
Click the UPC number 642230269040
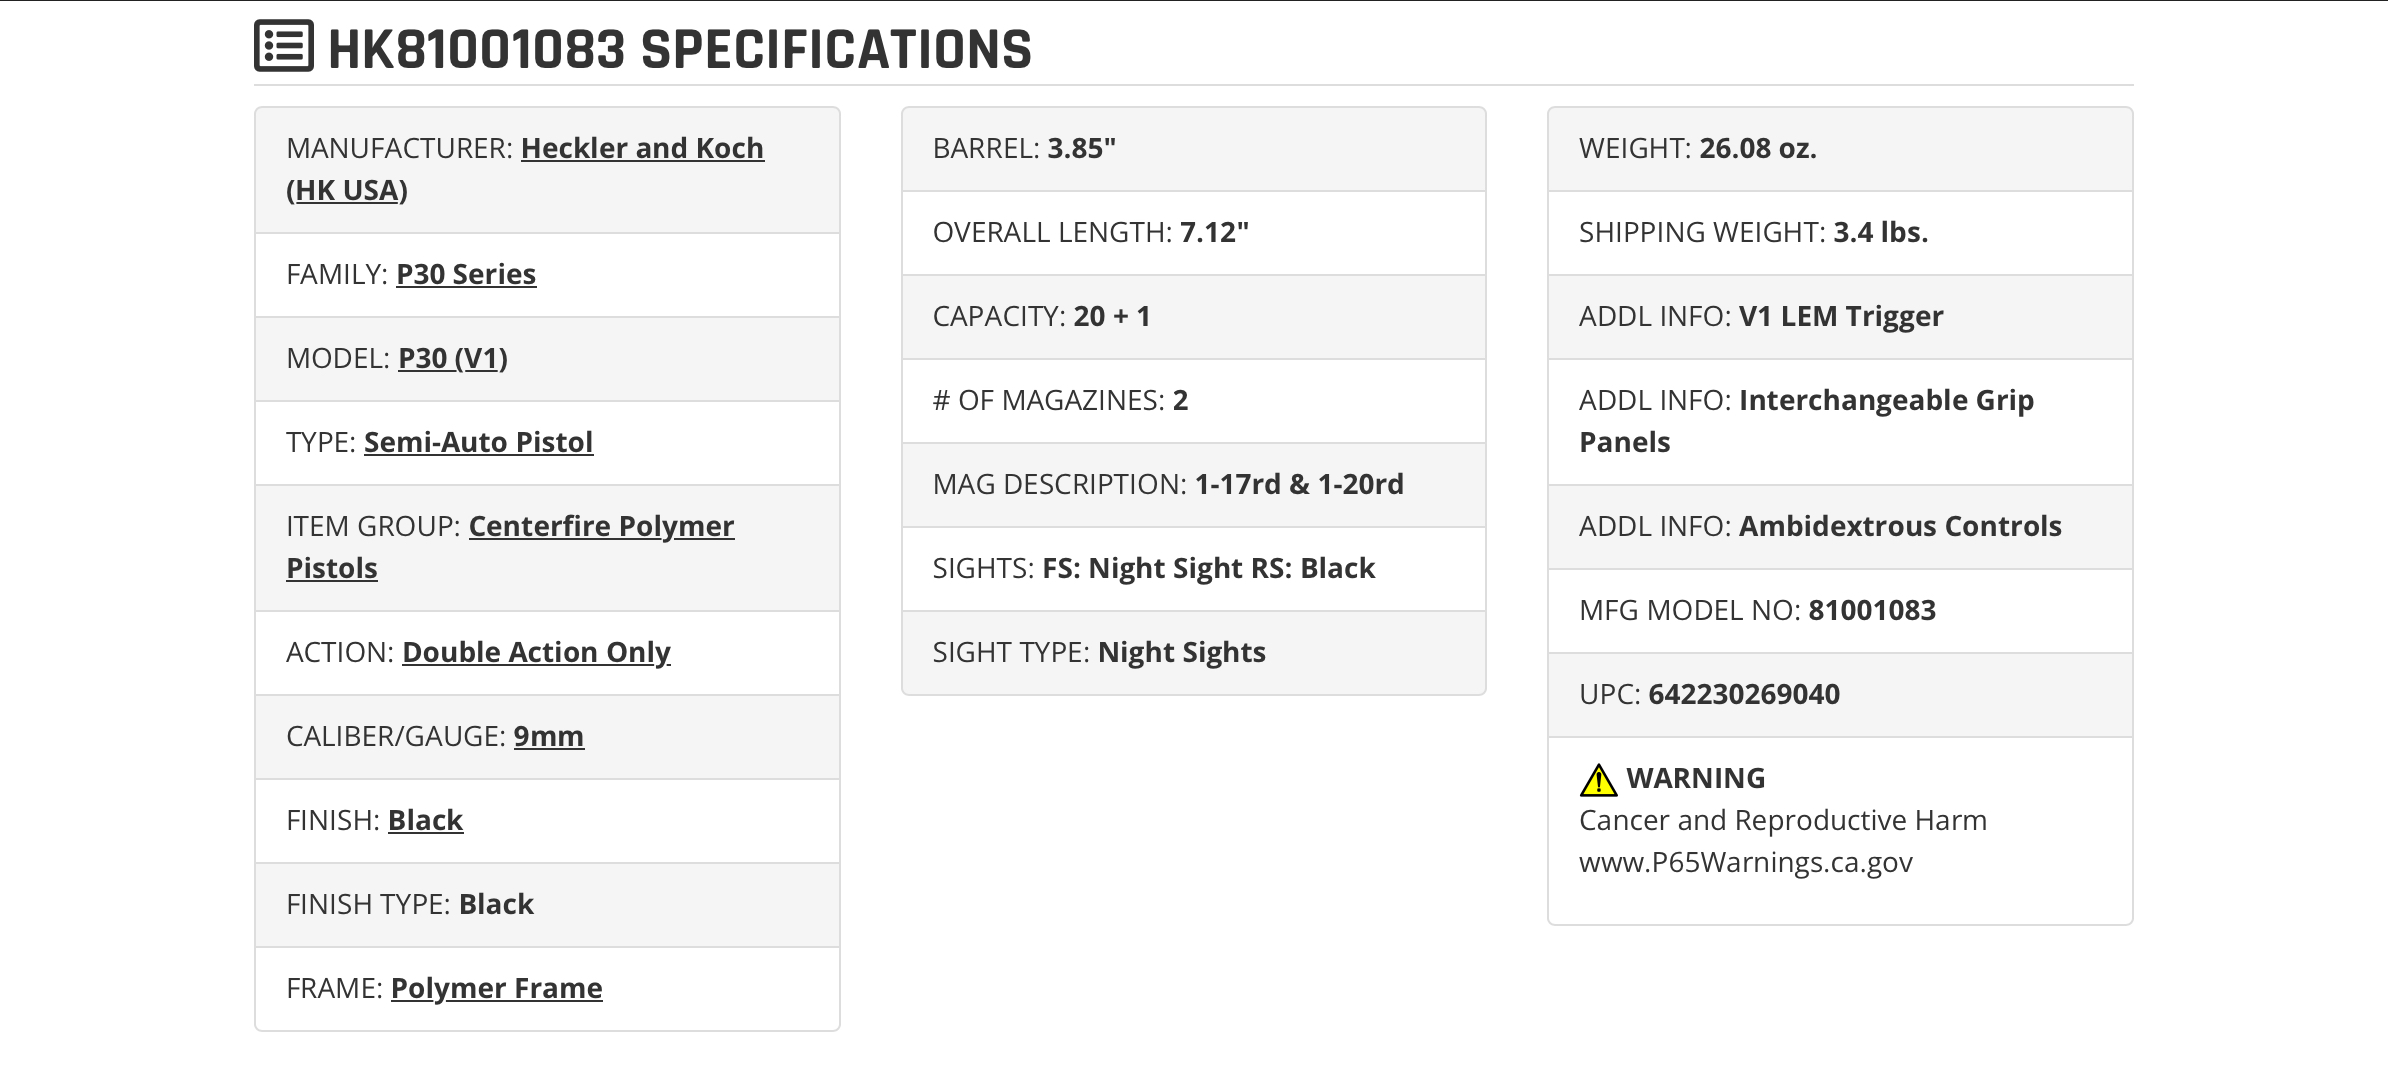1743,694
